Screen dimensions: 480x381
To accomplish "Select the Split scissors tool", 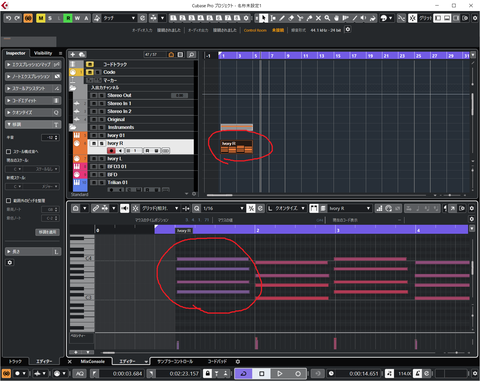I will [x=300, y=18].
